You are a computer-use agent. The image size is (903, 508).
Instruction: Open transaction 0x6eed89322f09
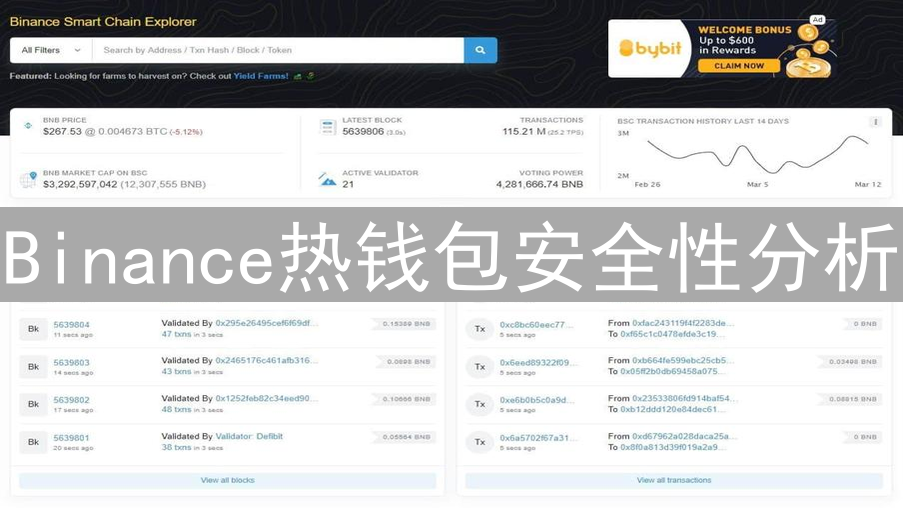tap(538, 363)
